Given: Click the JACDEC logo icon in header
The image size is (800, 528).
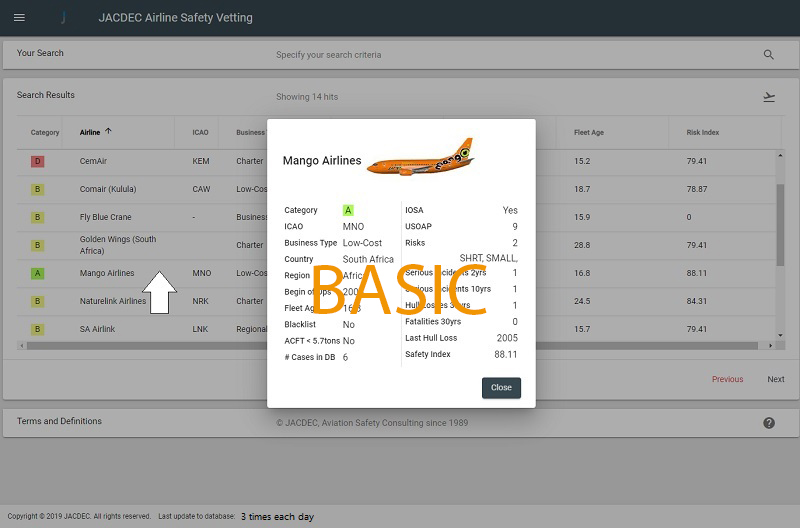Looking at the screenshot, I should [63, 18].
